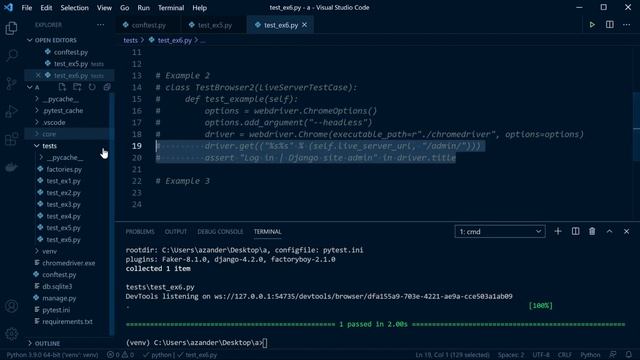Open Run and Debug view icon
Image resolution: width=640 pixels, height=360 pixels.
coord(11,111)
